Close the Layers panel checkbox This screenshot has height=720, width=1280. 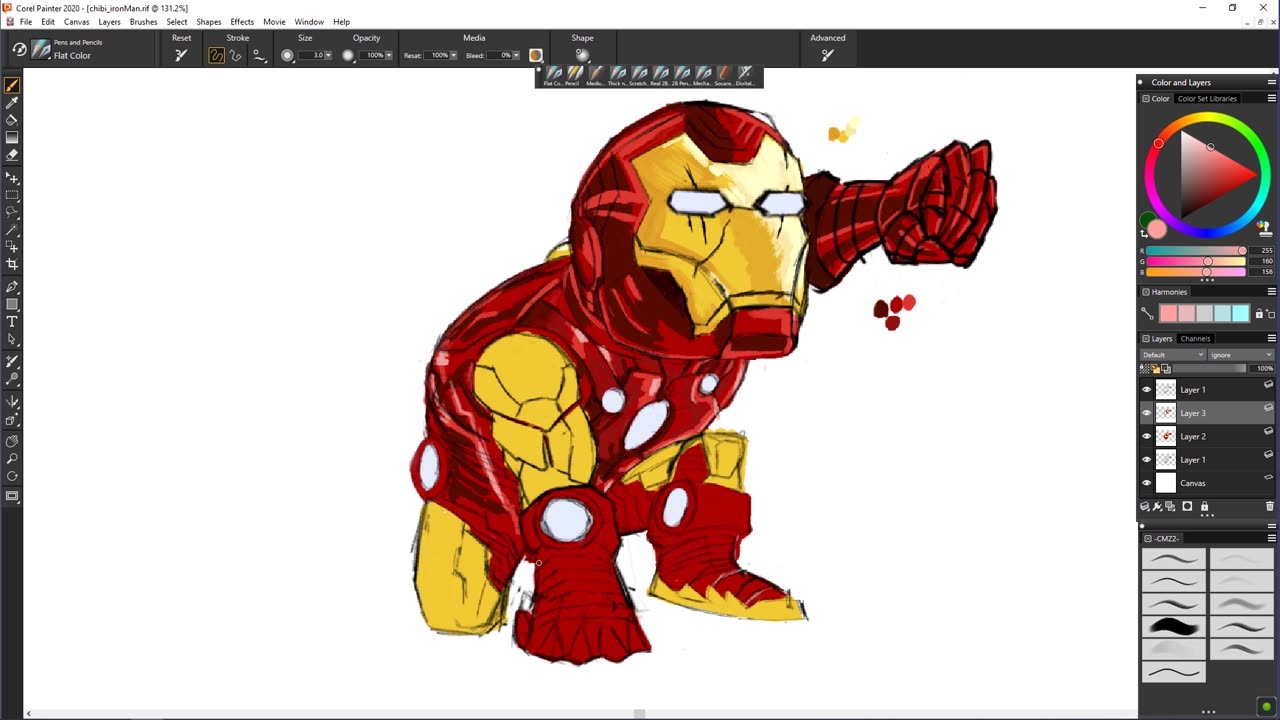[x=1146, y=338]
